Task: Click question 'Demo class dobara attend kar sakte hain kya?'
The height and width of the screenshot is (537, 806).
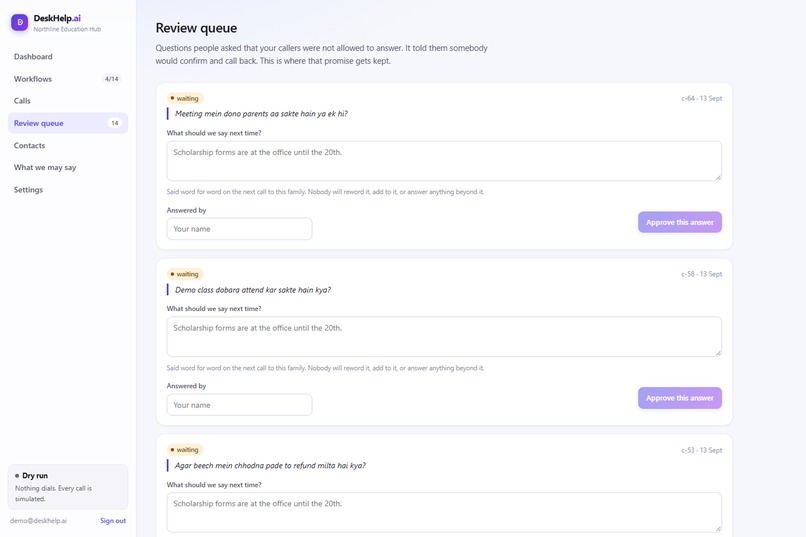Action: 253,290
